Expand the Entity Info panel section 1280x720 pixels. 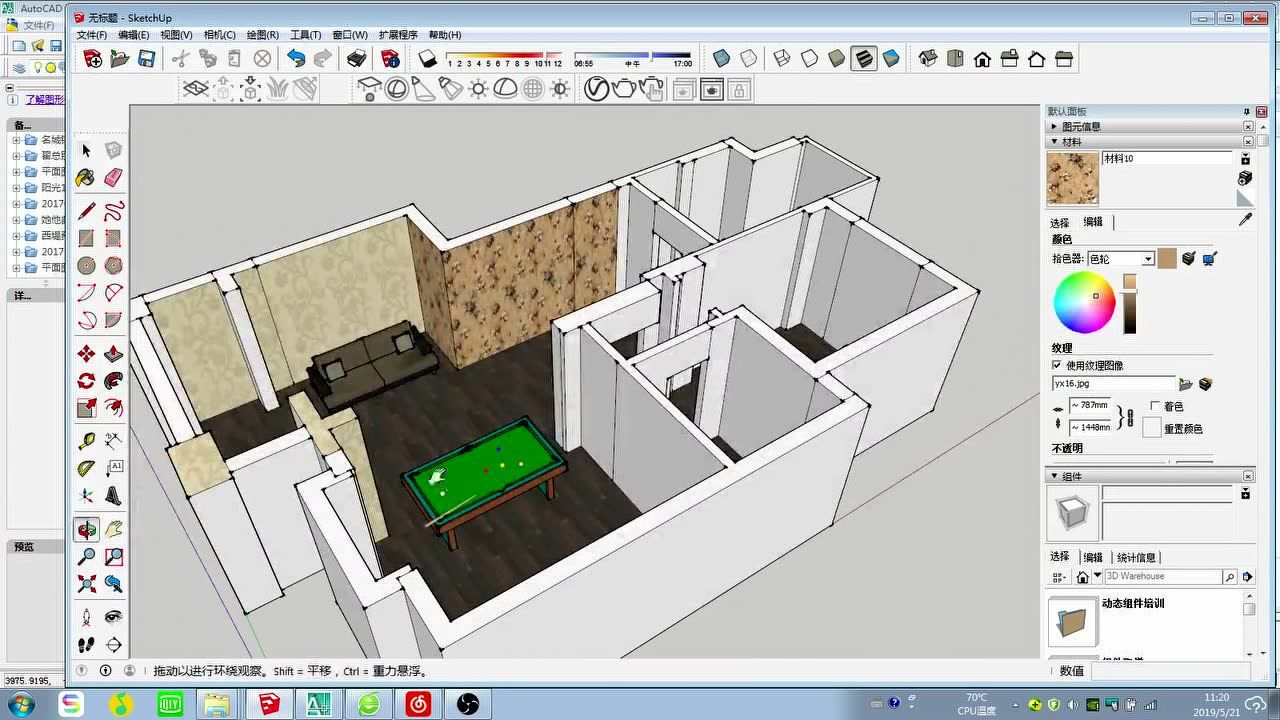click(x=1054, y=127)
